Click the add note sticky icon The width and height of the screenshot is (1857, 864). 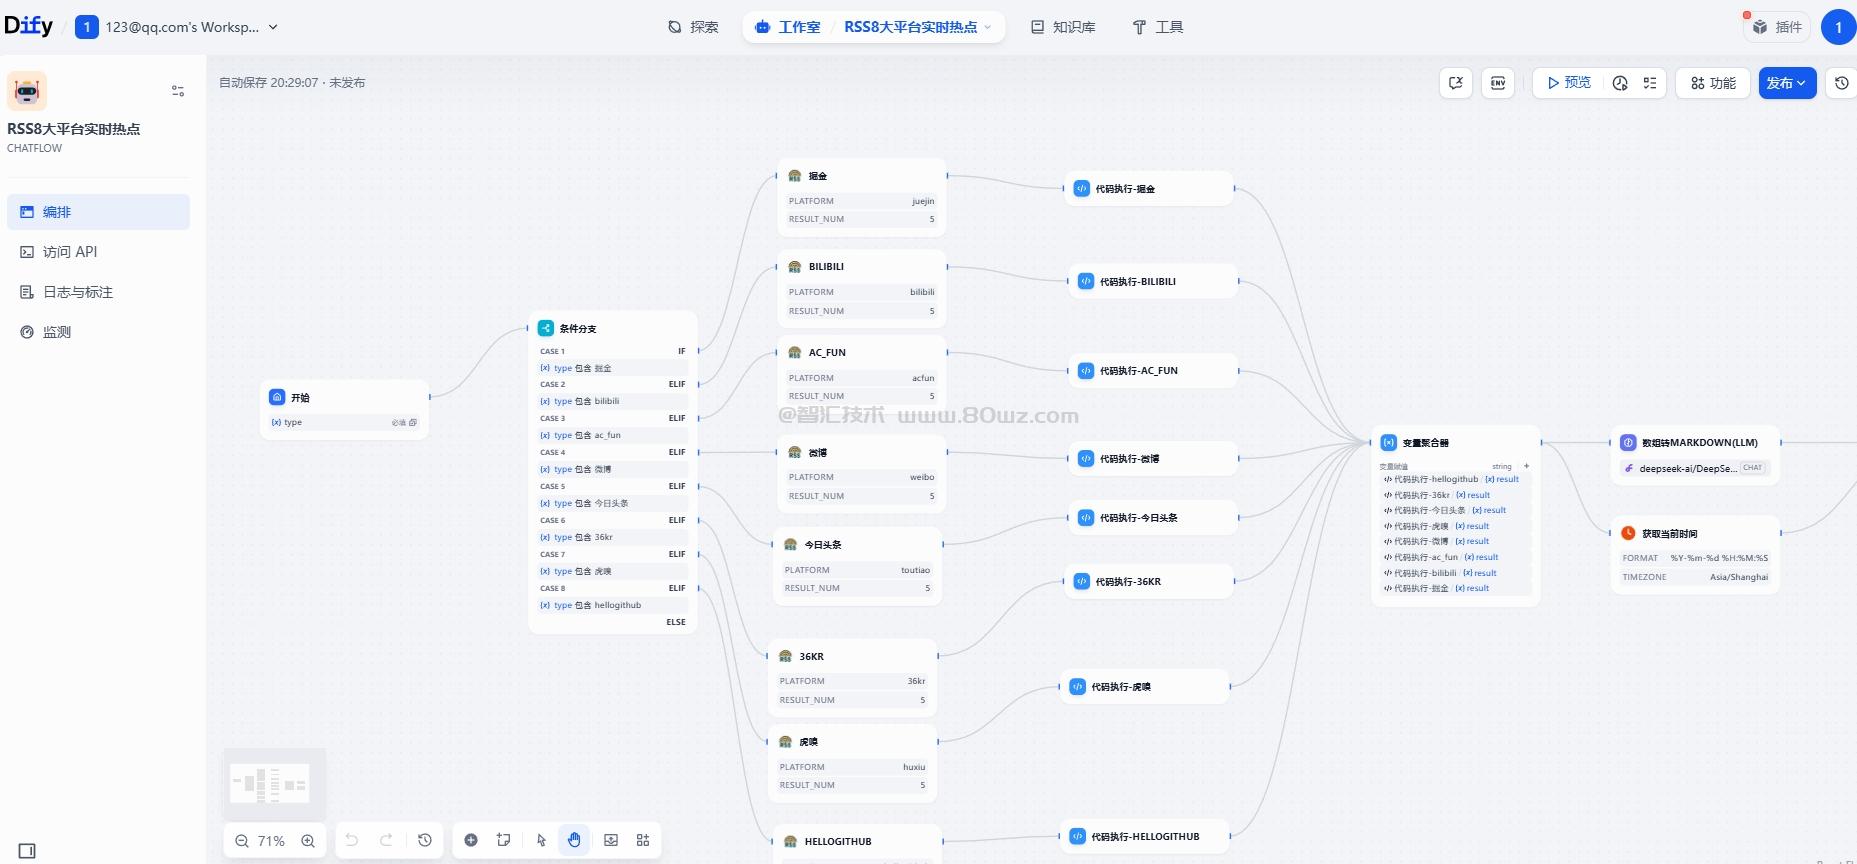point(504,840)
